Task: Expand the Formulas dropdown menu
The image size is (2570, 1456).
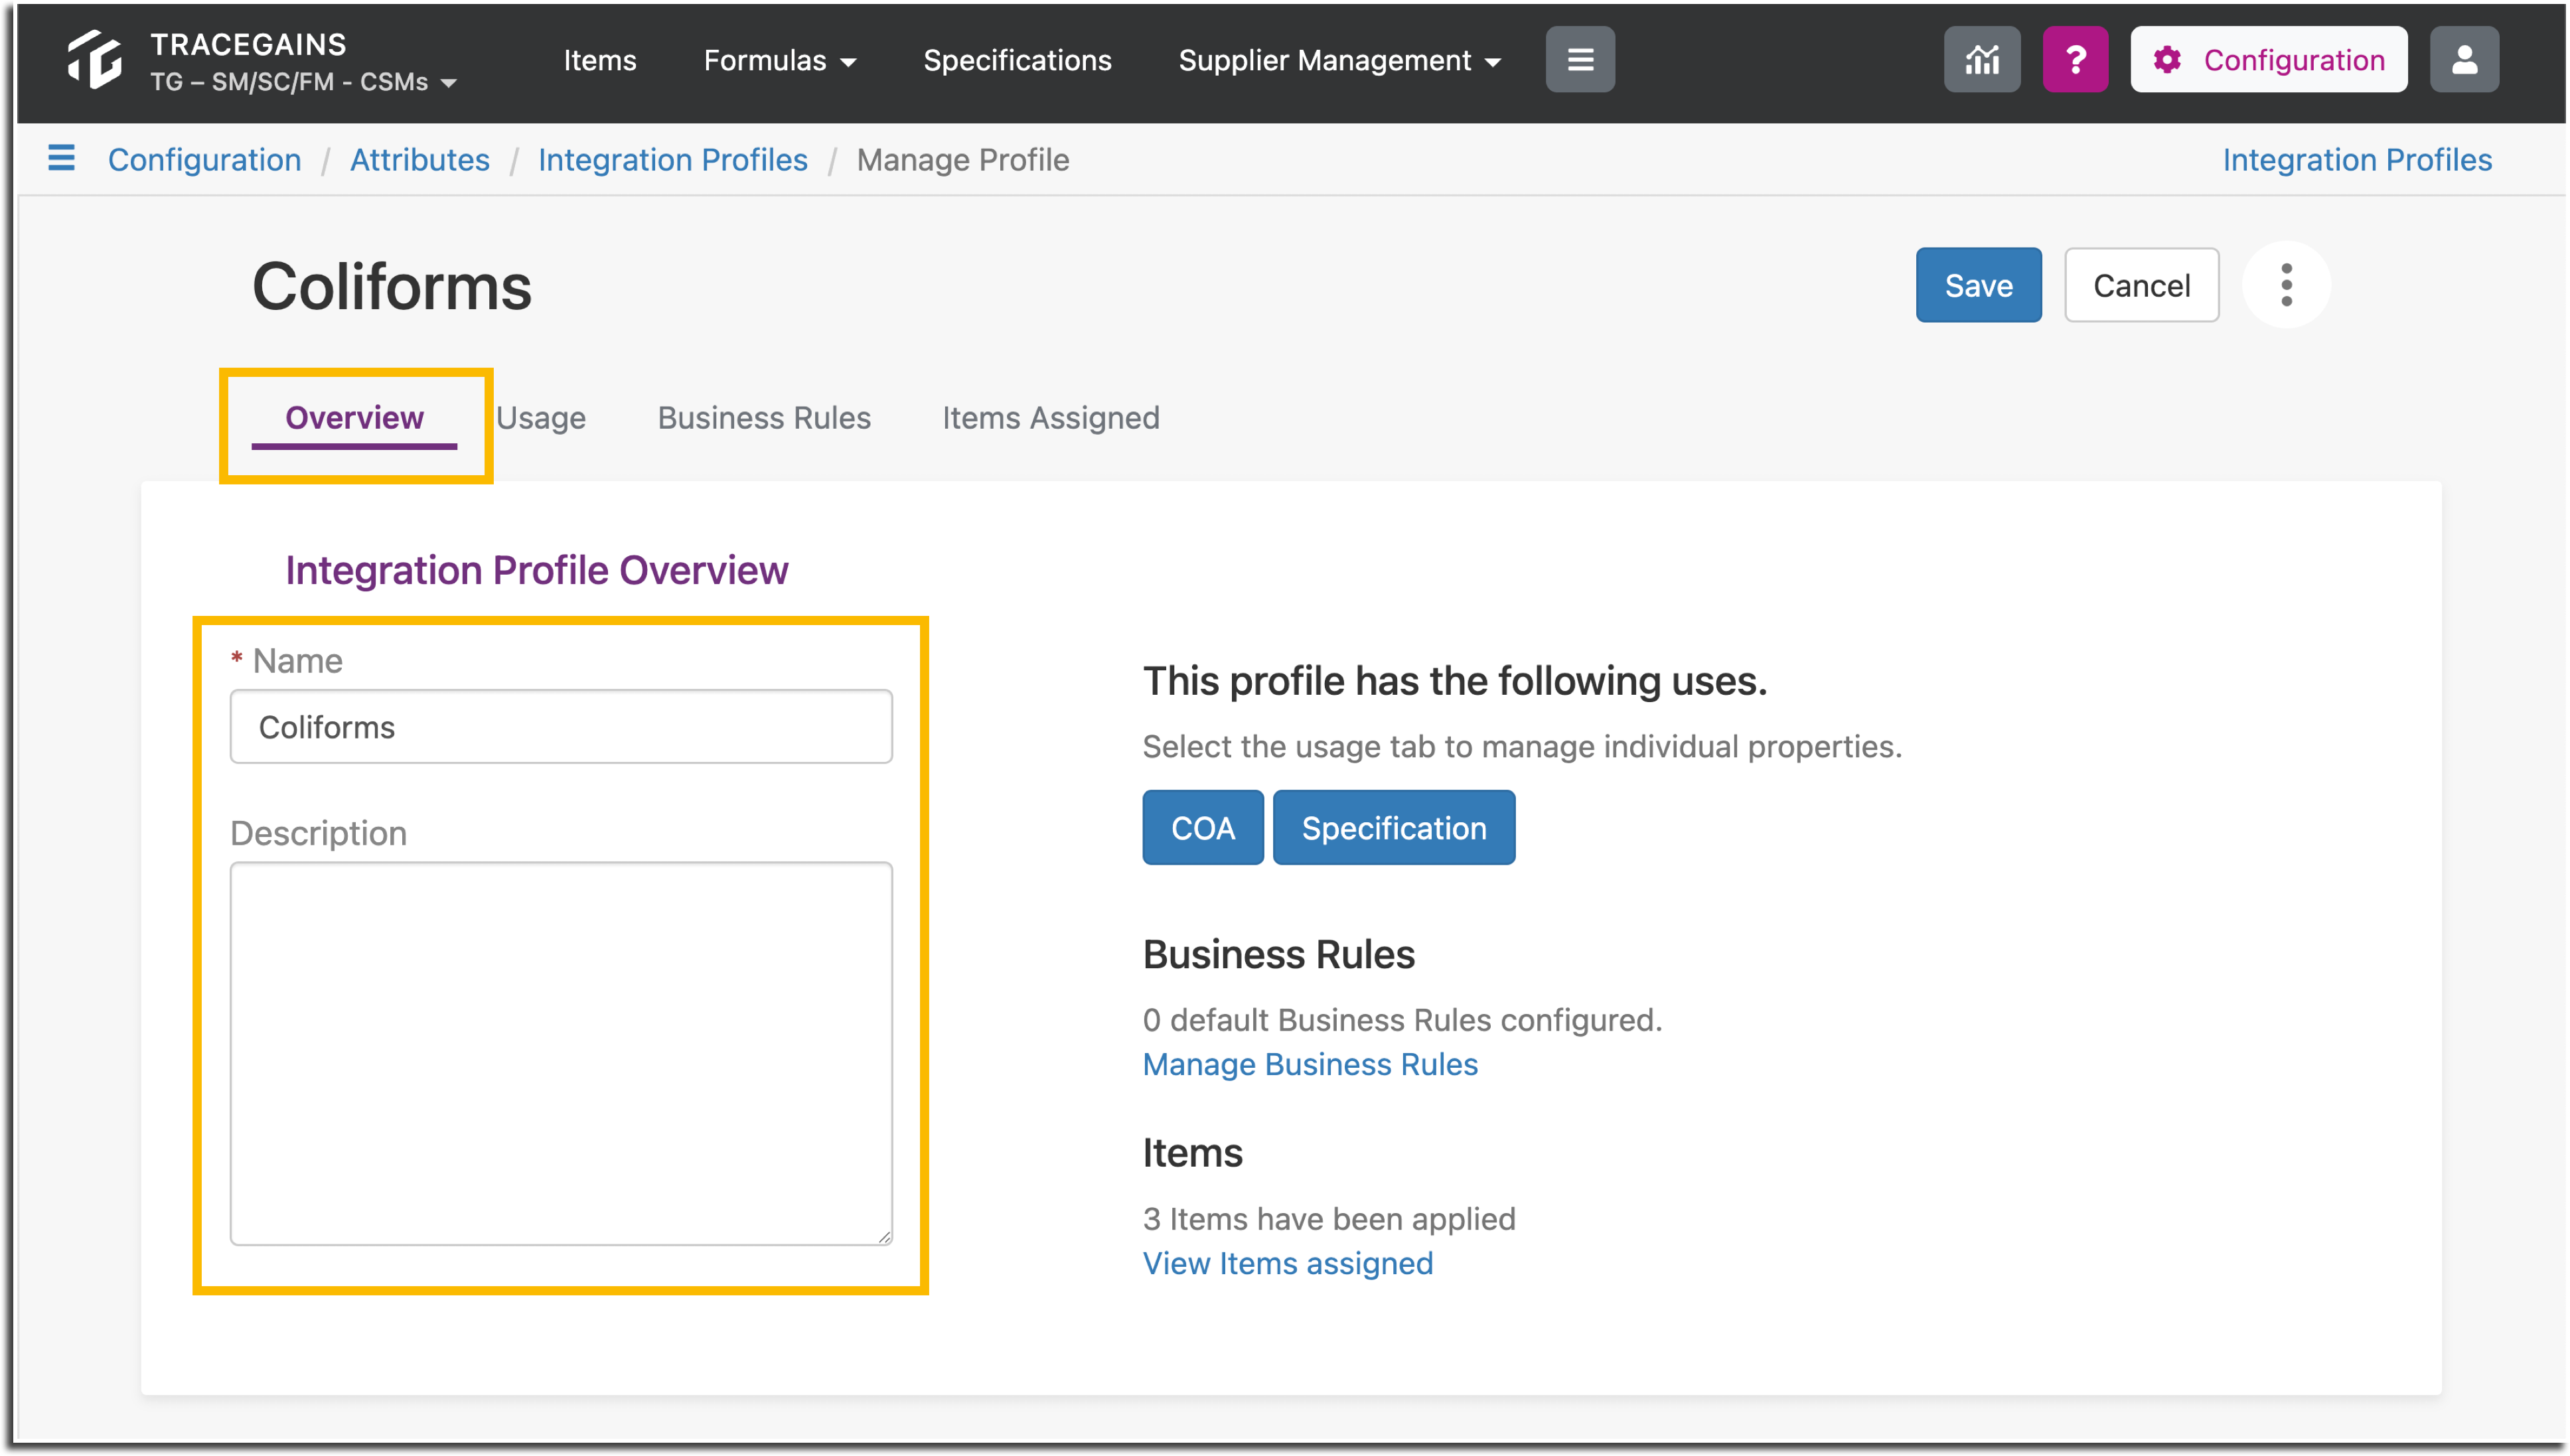Action: point(779,60)
